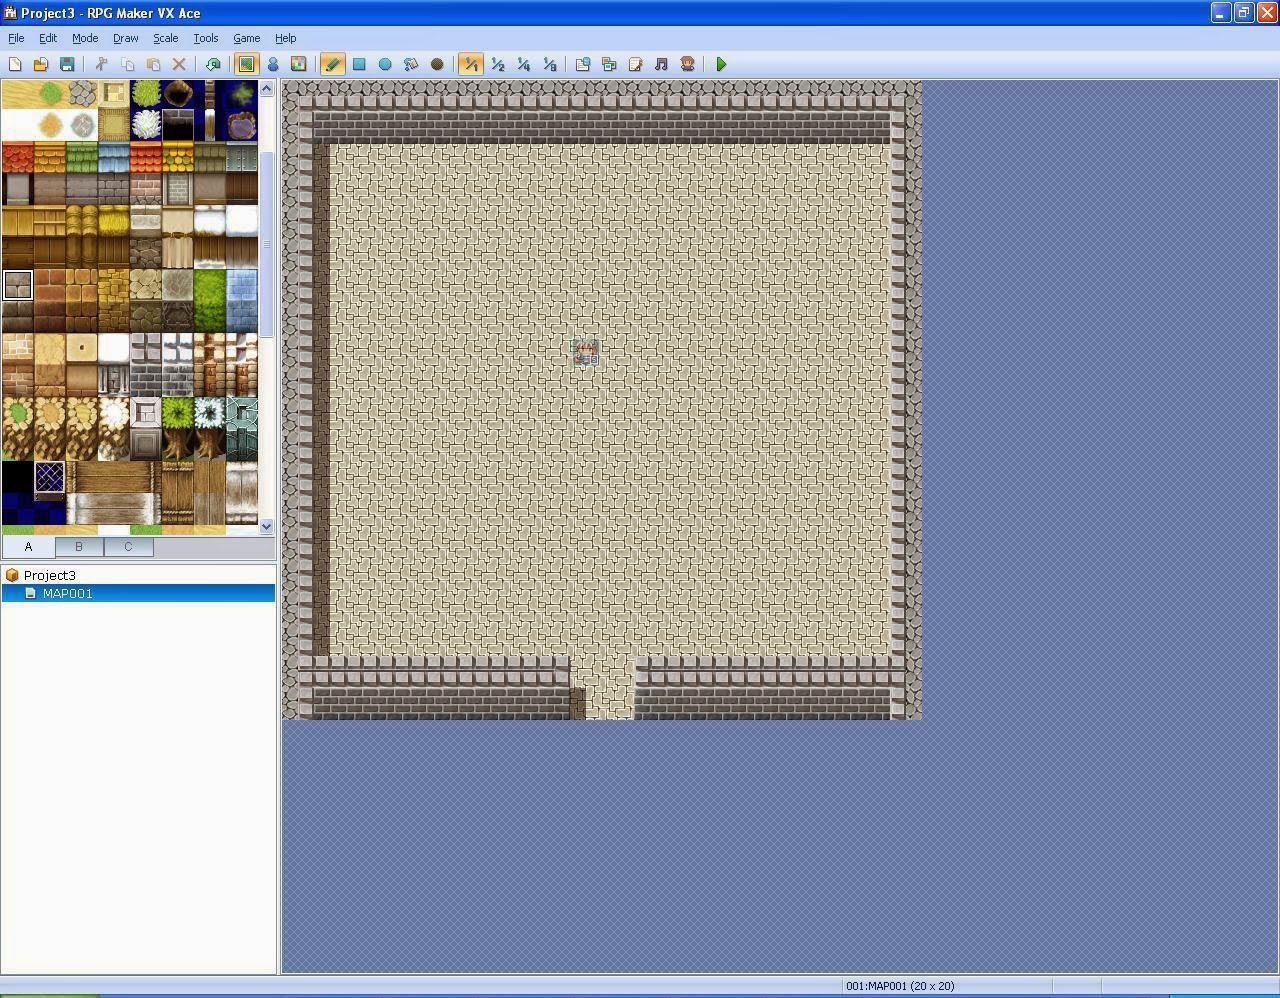The height and width of the screenshot is (998, 1280).
Task: Open the Character Generator icon
Action: click(x=687, y=64)
